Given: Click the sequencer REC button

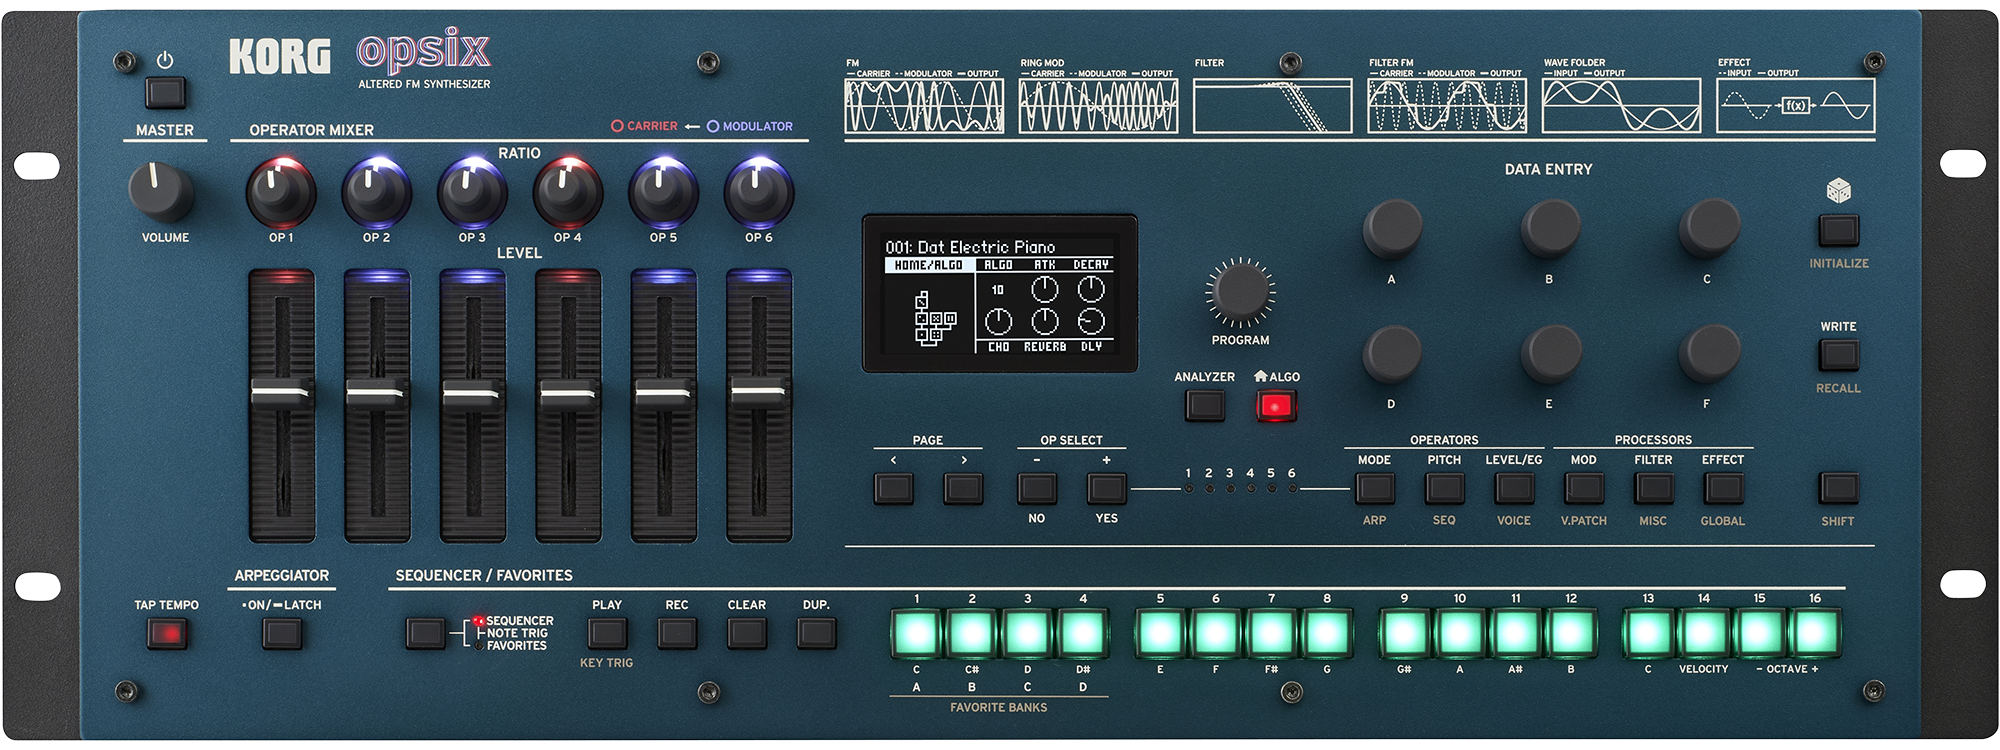Looking at the screenshot, I should click(677, 633).
